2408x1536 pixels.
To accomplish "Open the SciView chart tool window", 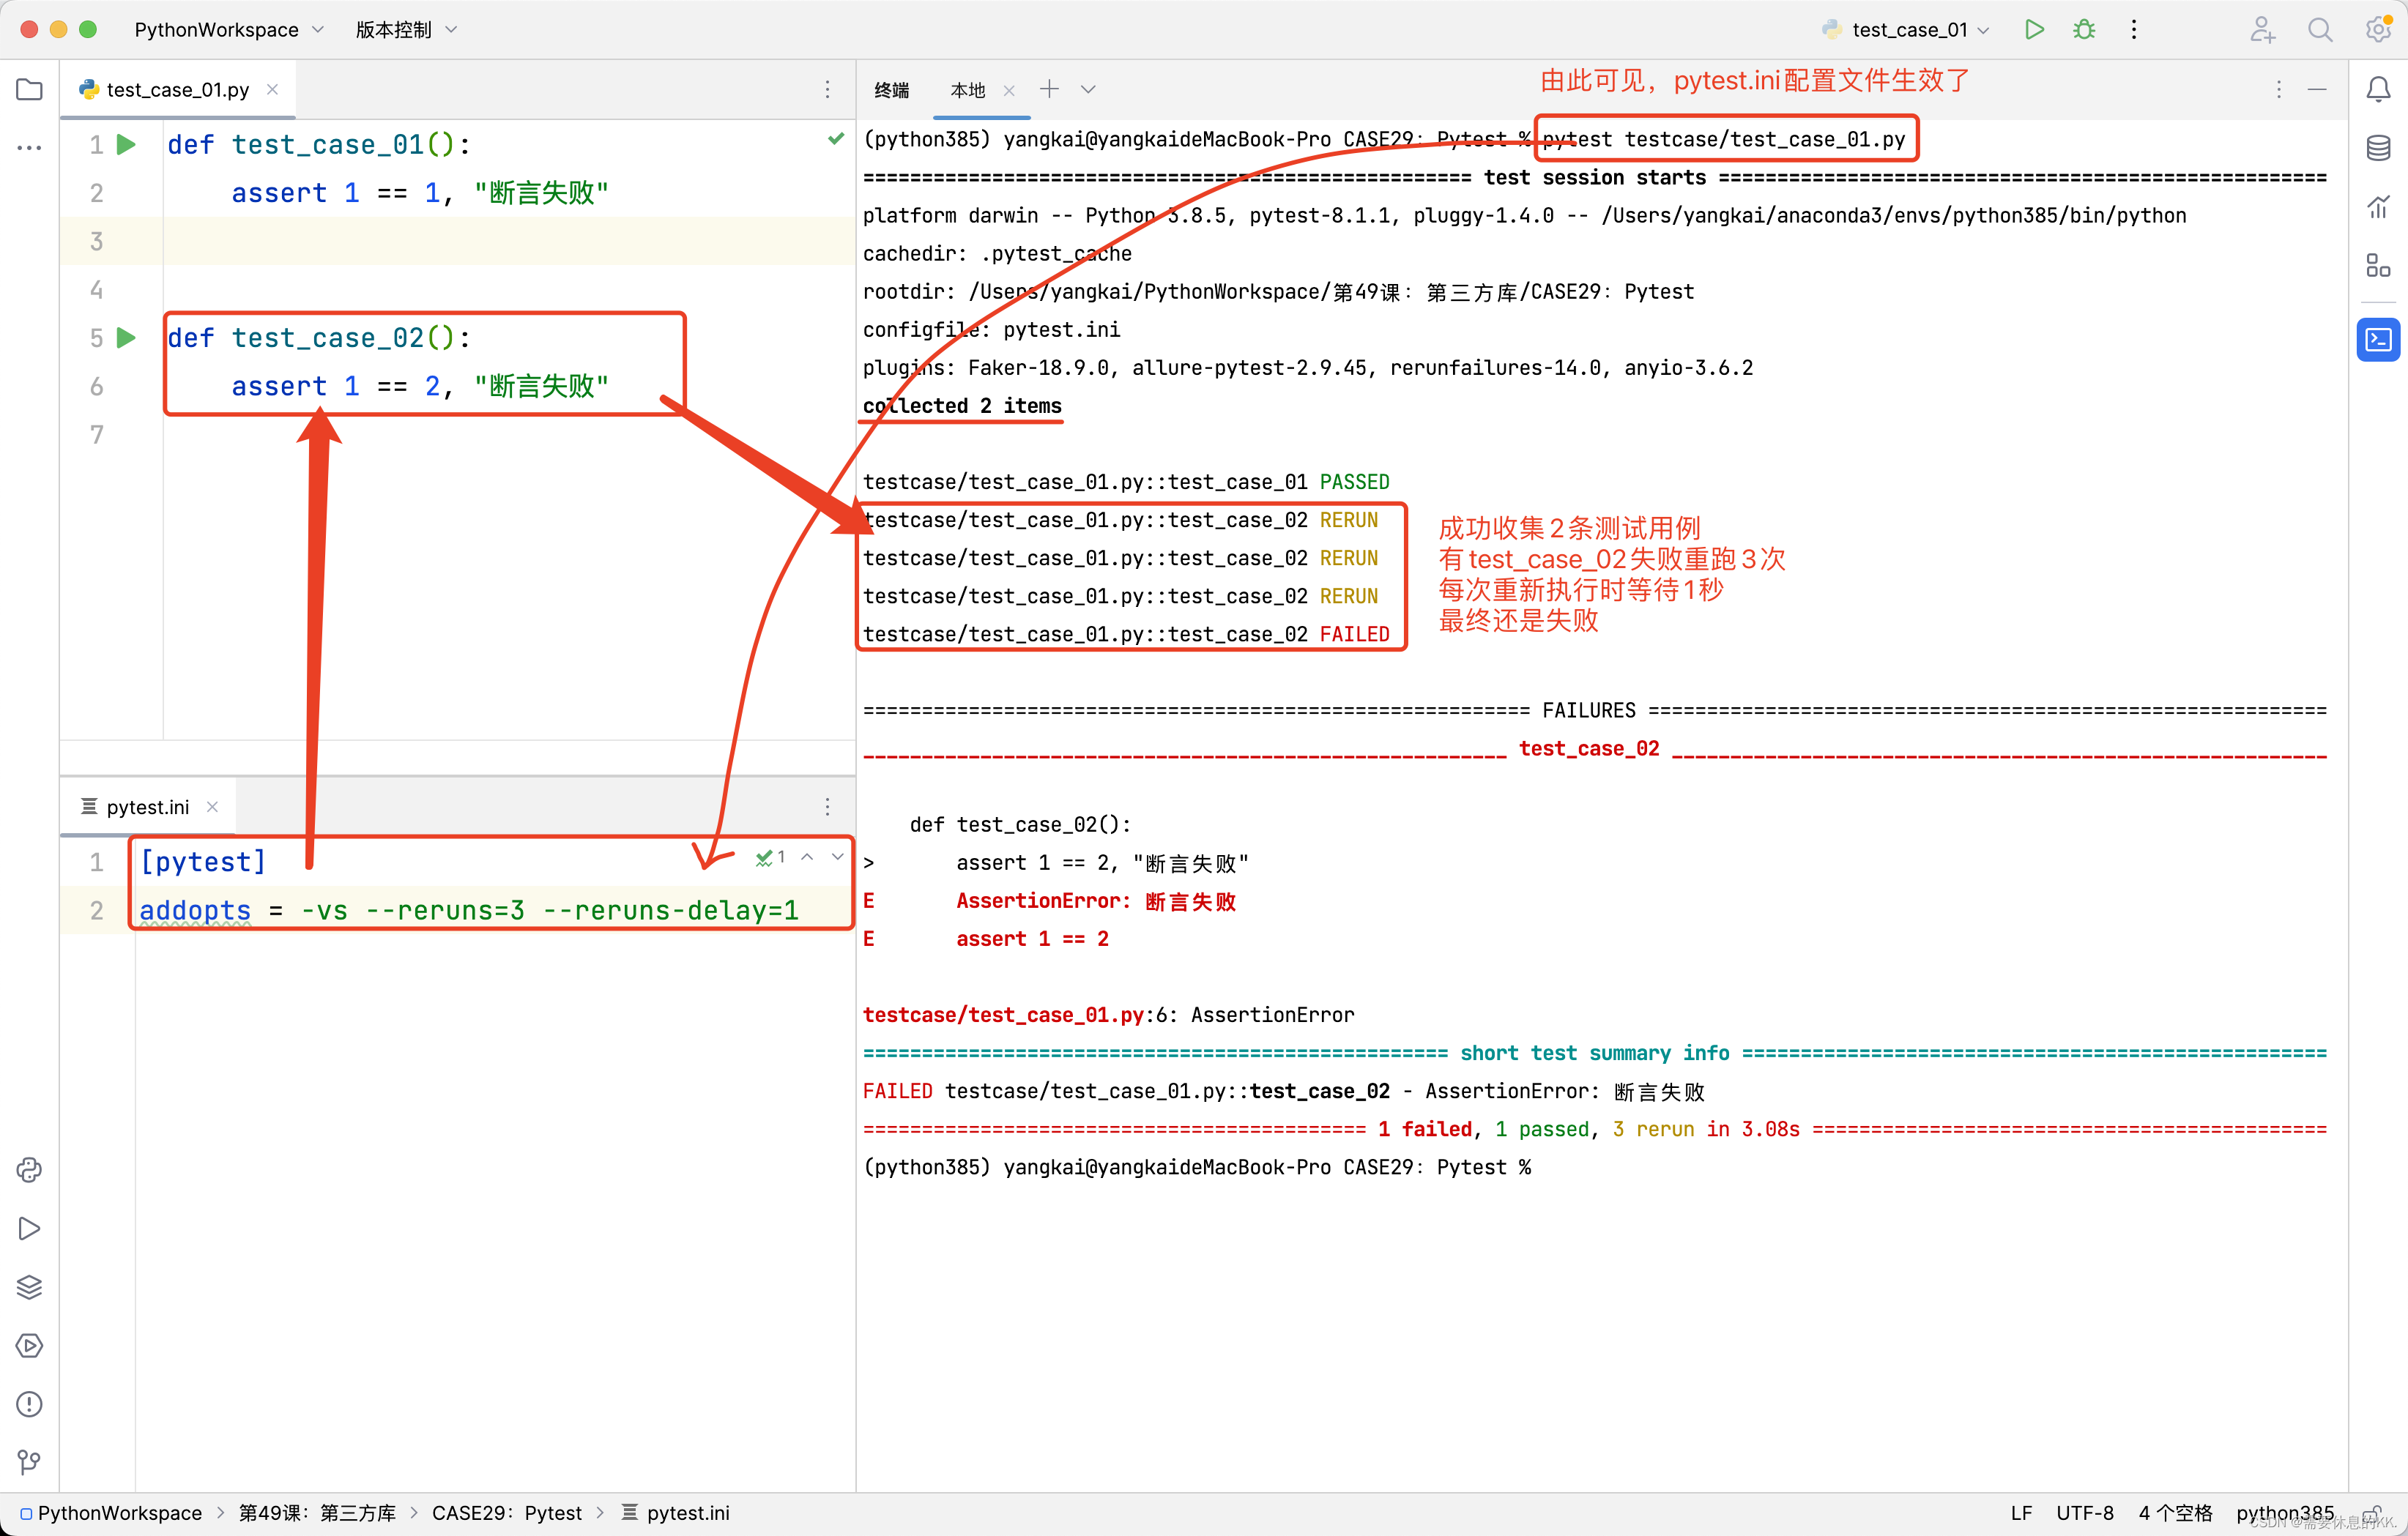I will pyautogui.click(x=2378, y=207).
